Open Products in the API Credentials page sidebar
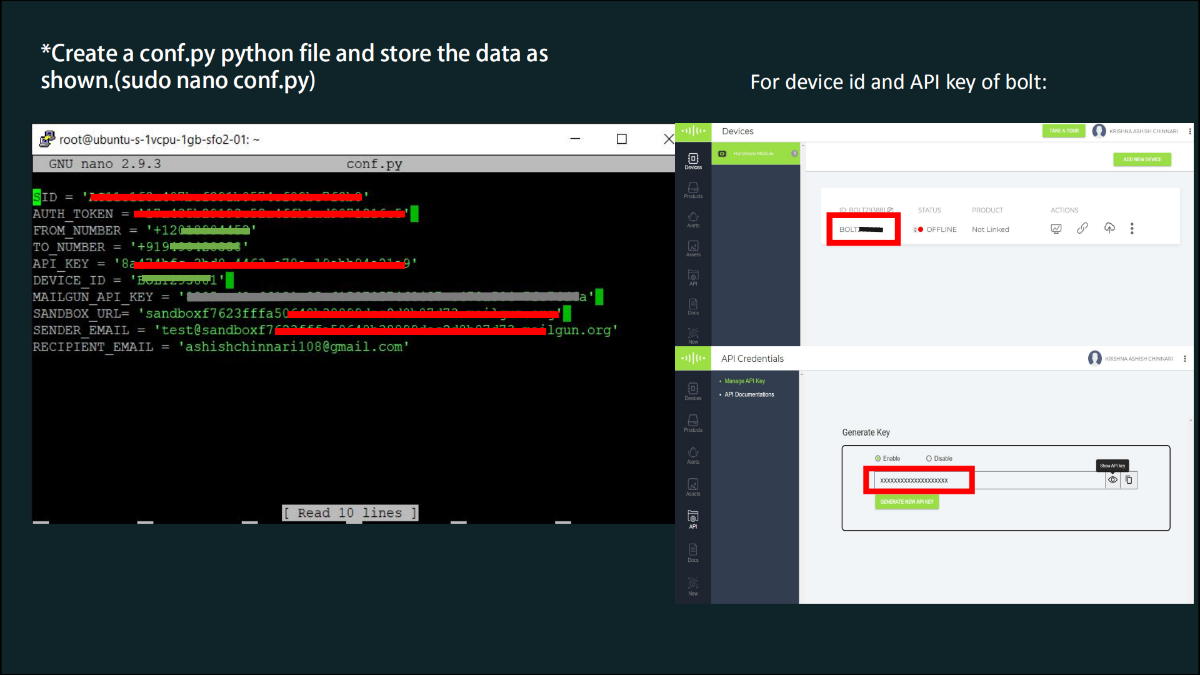1200x675 pixels. point(693,424)
